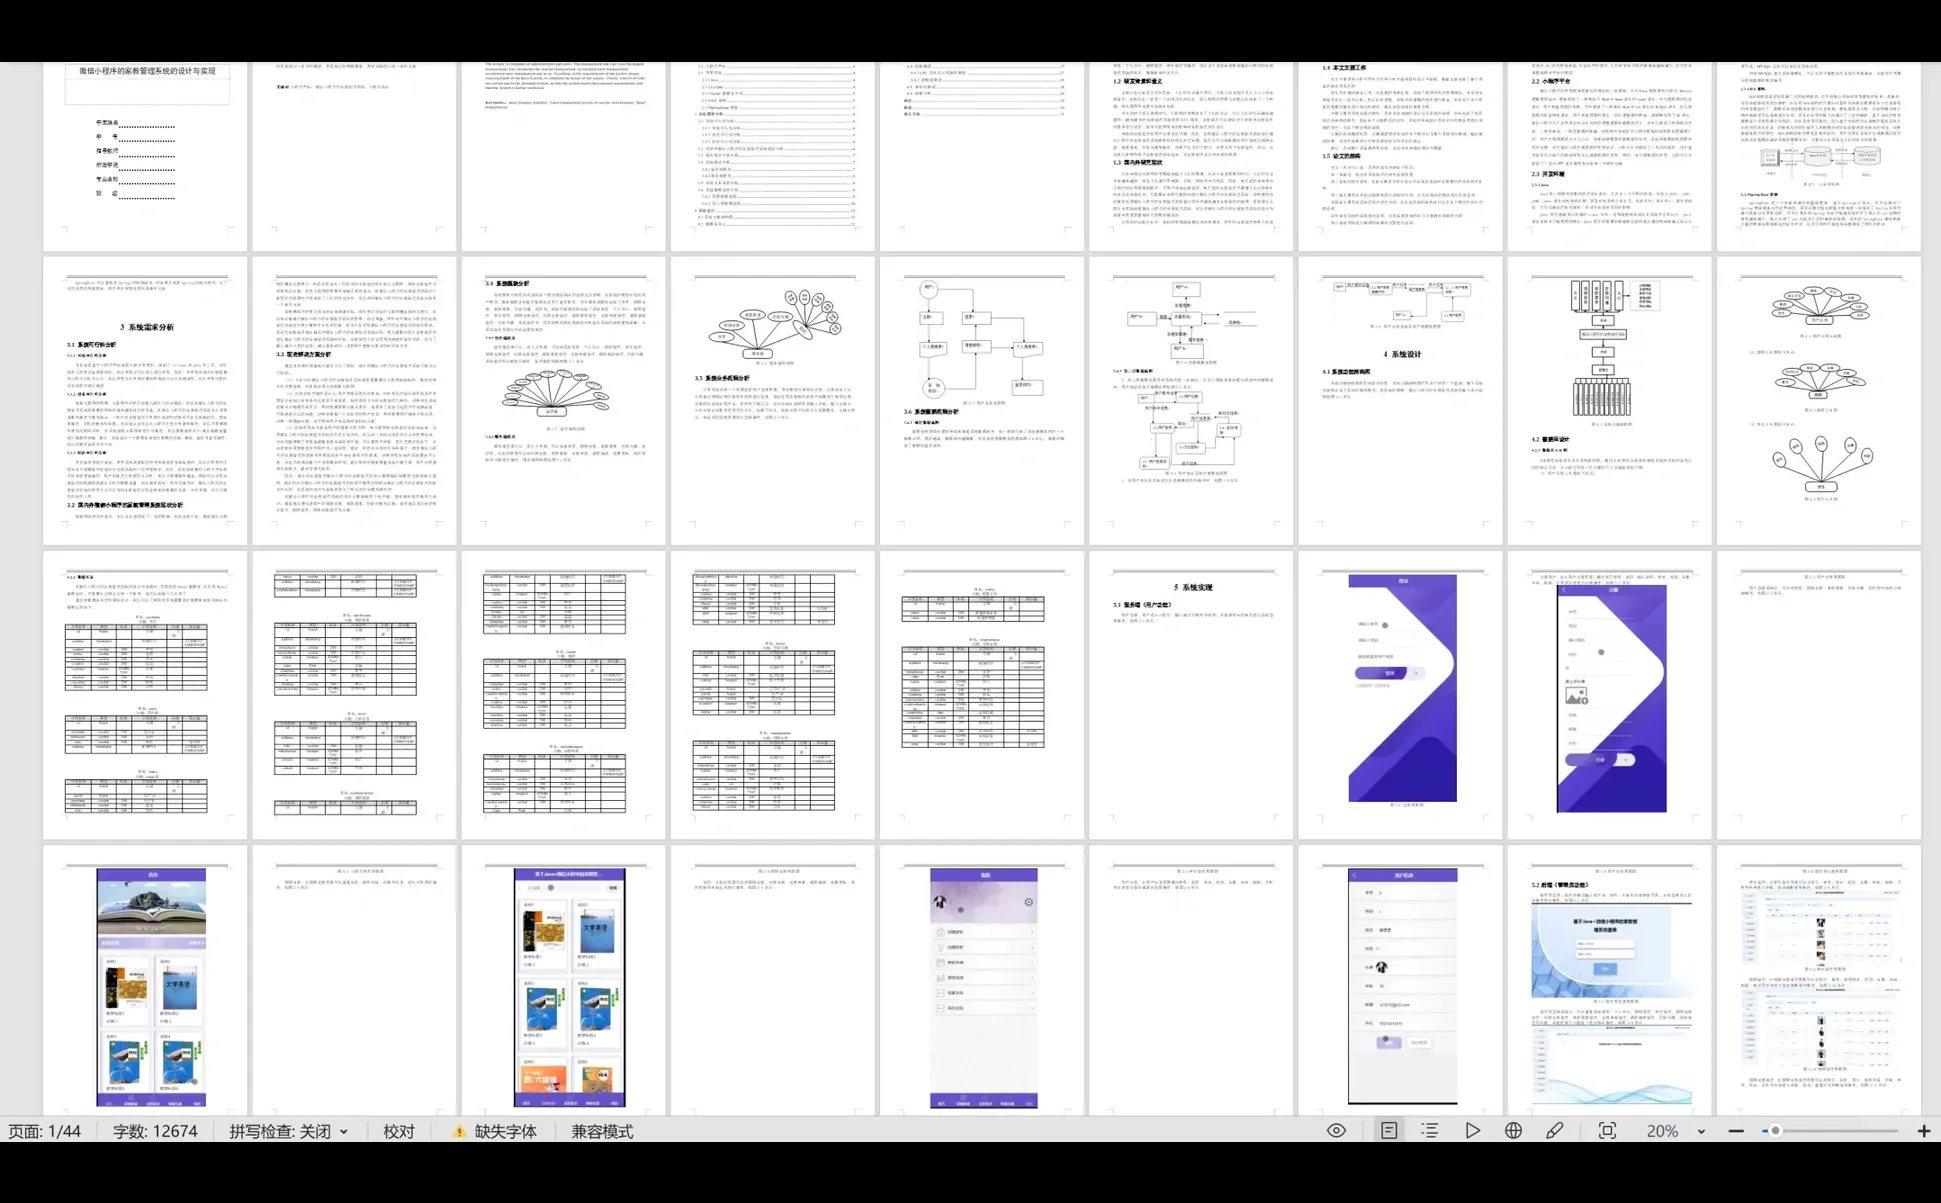Viewport: 1941px width, 1203px height.
Task: Toggle spell check status 拼写检查: 关闭
Action: 280,1132
